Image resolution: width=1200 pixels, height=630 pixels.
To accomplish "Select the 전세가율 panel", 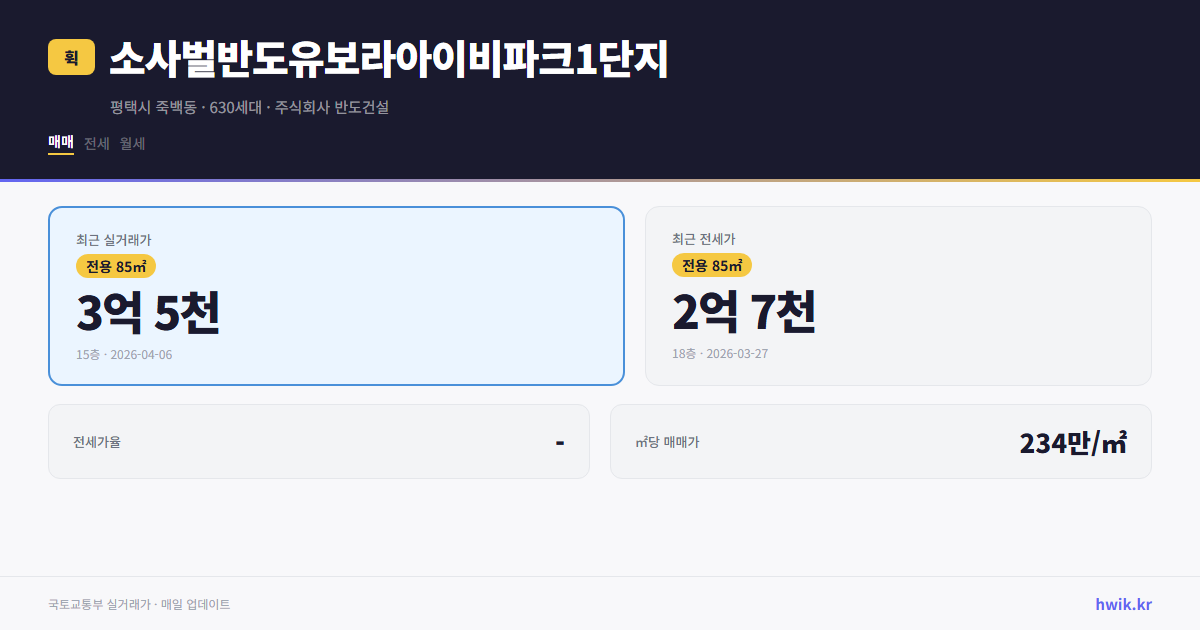I will pos(319,441).
